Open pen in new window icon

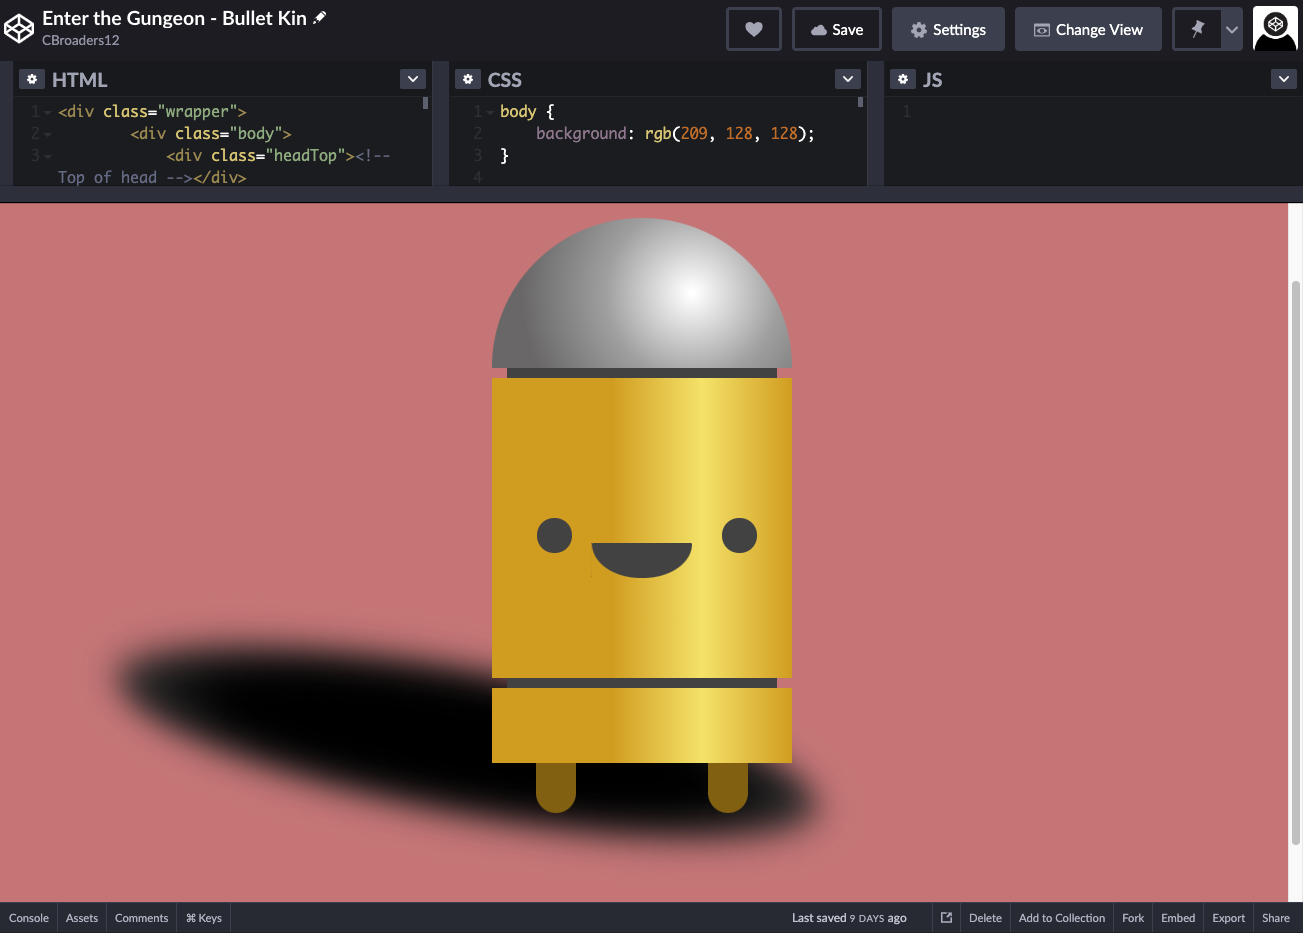(946, 918)
